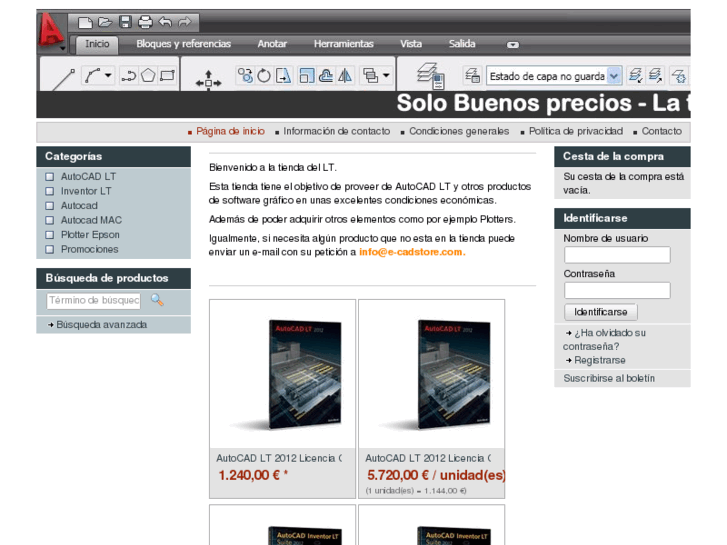Click the second layer icon right of the combo
The height and width of the screenshot is (545, 727).
(x=655, y=75)
